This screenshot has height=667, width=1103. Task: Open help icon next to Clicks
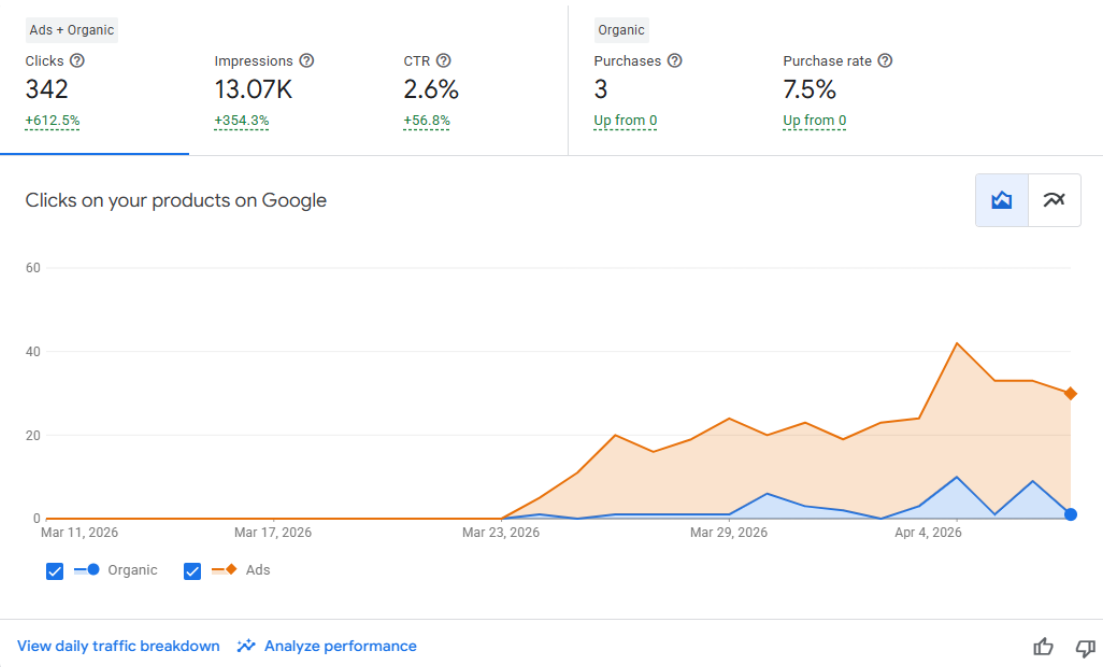coord(77,61)
